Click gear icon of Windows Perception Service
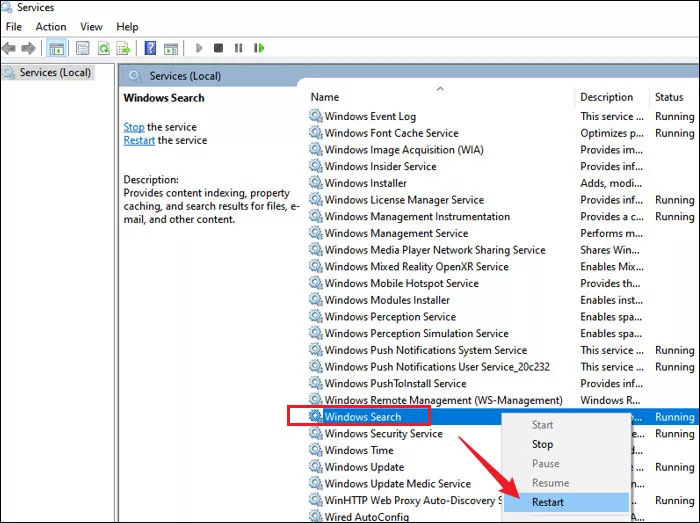Viewport: 700px width, 523px height. click(x=316, y=316)
